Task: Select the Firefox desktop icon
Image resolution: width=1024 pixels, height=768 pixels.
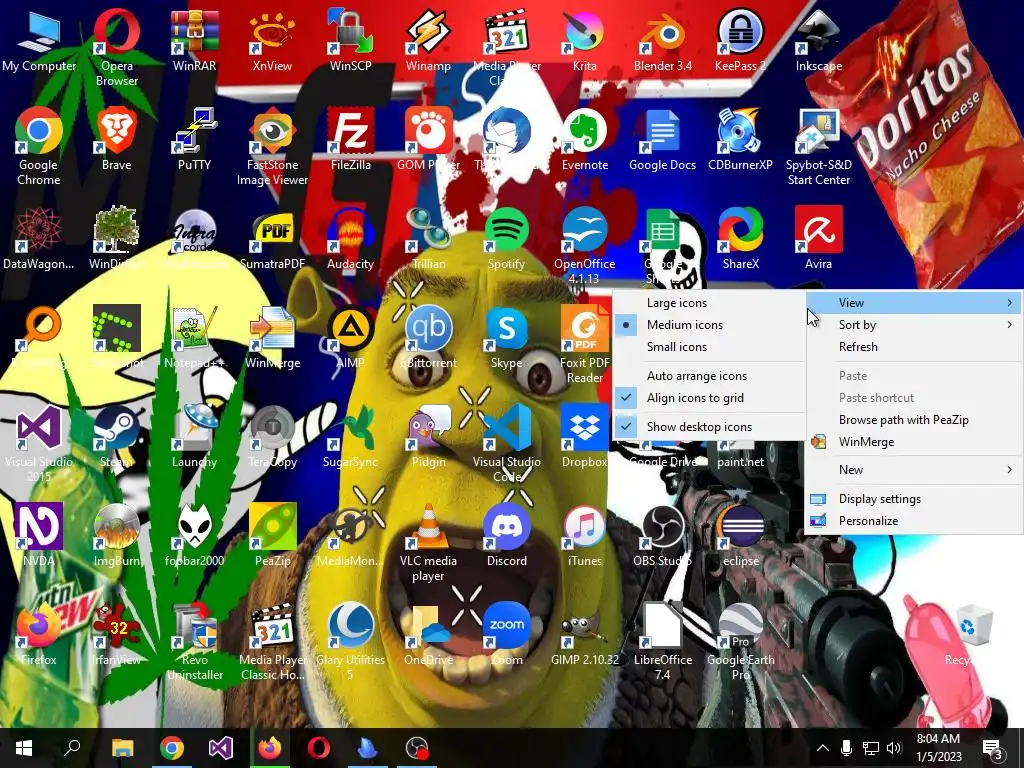Action: point(39,634)
